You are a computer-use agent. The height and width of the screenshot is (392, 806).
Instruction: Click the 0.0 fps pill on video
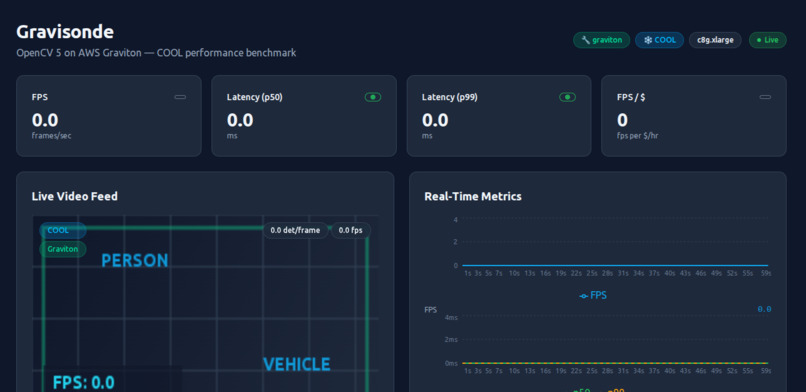click(x=351, y=230)
